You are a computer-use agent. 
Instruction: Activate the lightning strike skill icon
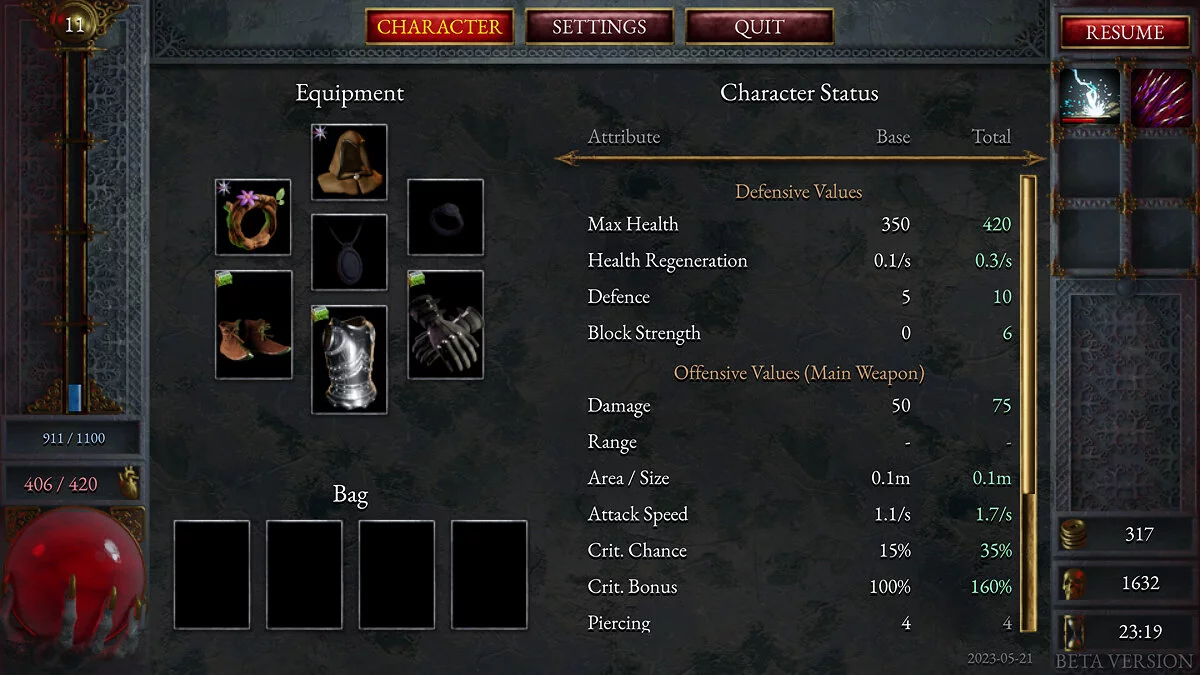coord(1089,96)
